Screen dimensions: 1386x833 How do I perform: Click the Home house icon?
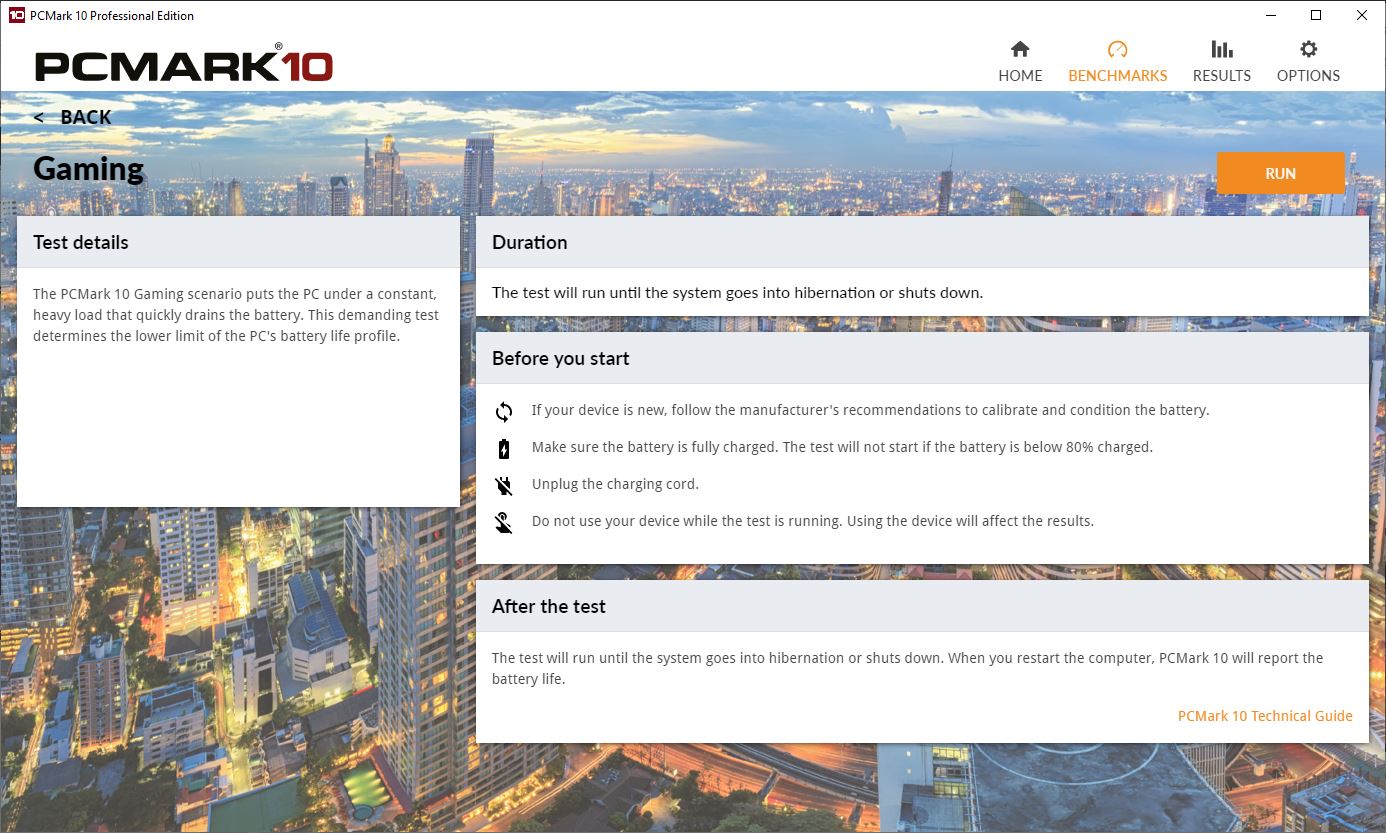coord(1020,49)
